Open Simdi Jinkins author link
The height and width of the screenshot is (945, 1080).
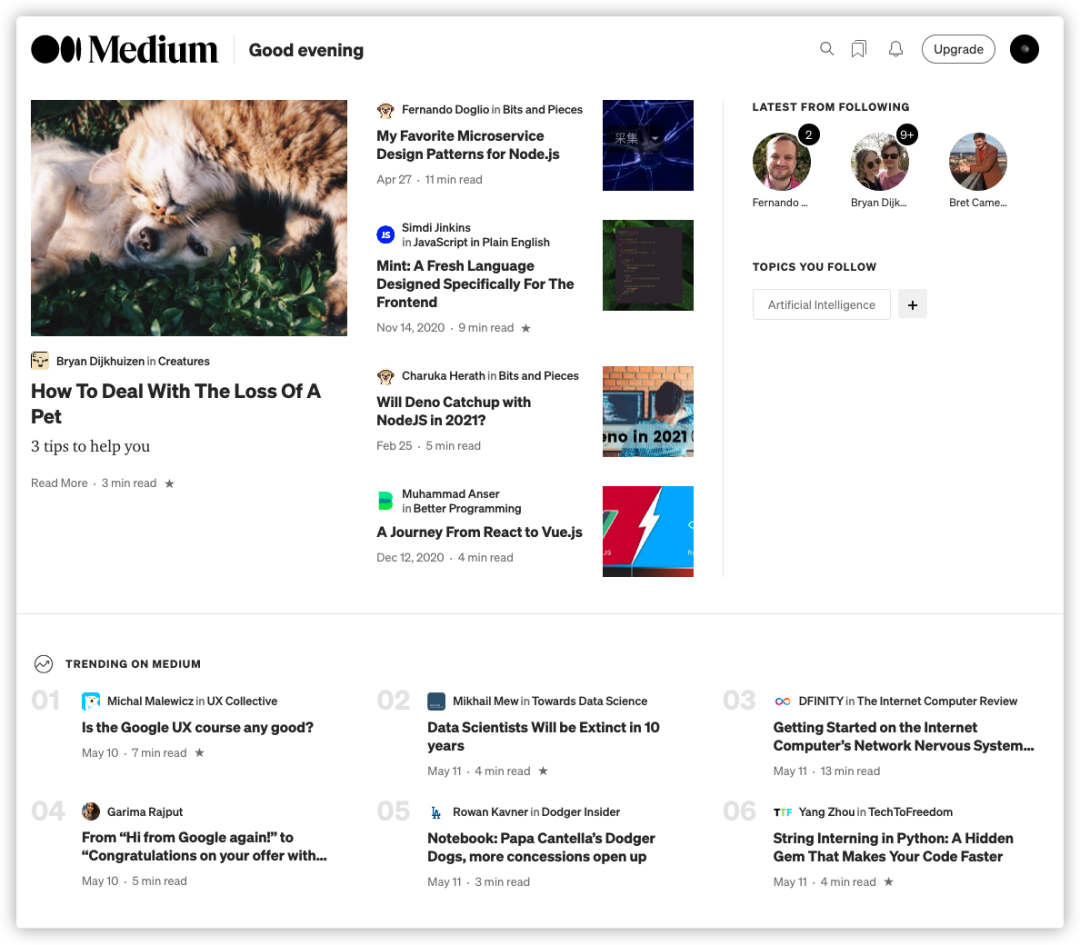436,227
